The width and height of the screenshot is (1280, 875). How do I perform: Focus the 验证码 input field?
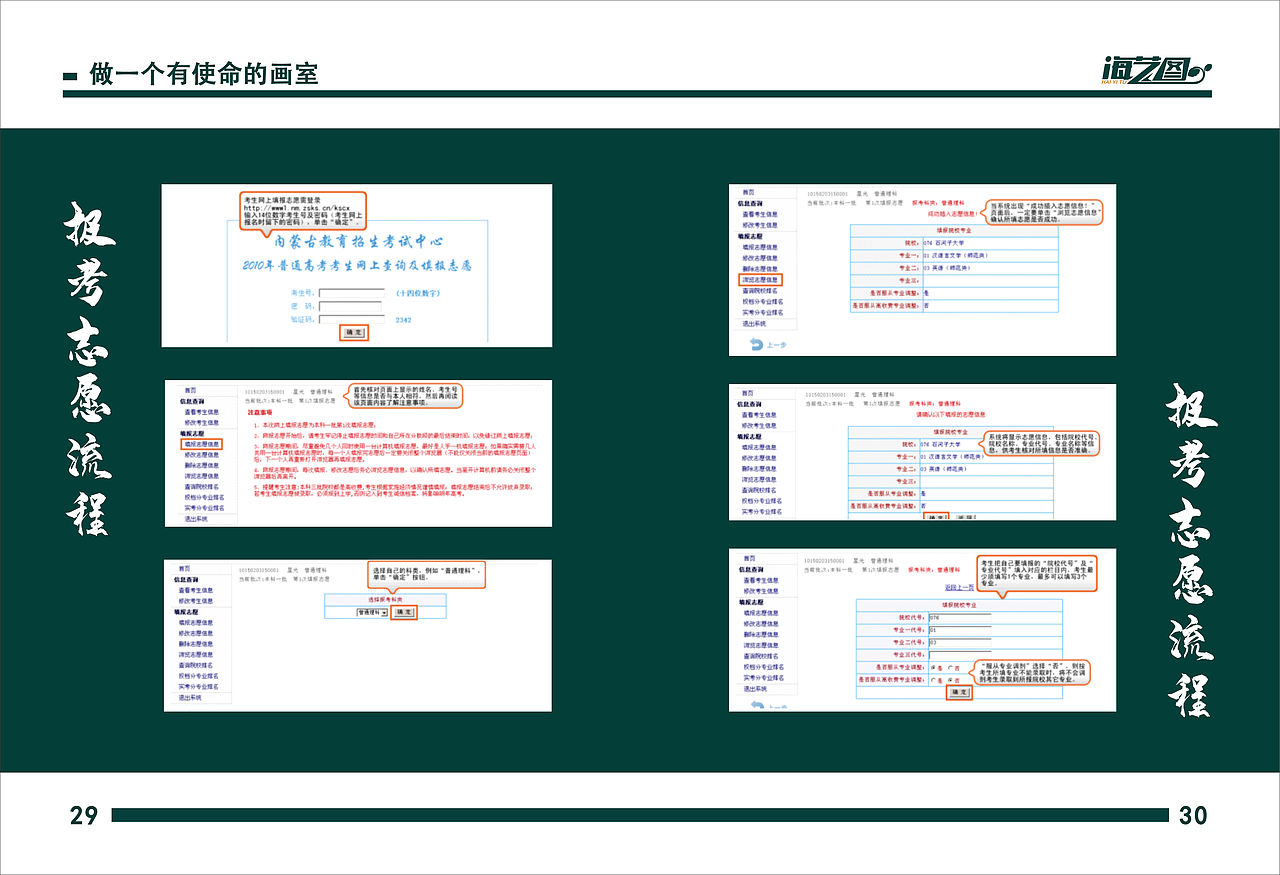tap(350, 320)
